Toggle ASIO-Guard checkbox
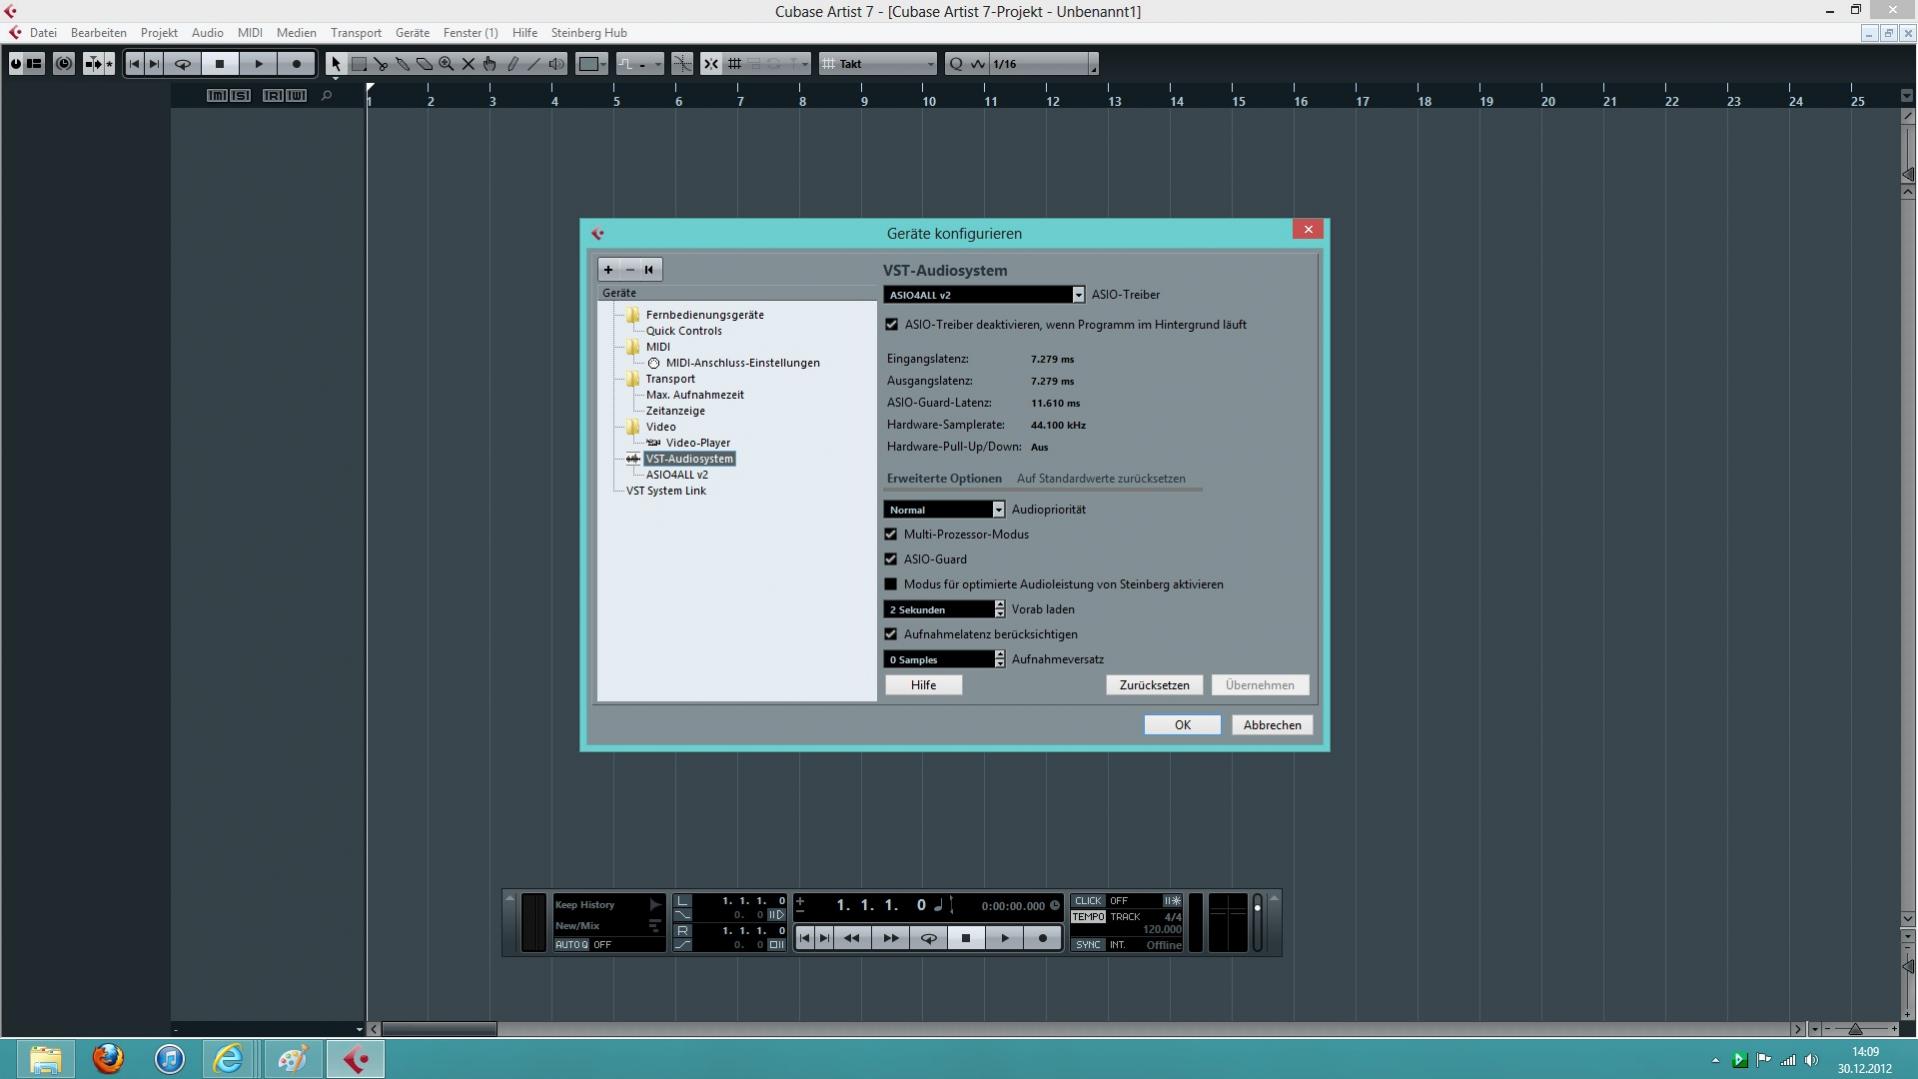Image resolution: width=1918 pixels, height=1079 pixels. click(891, 560)
